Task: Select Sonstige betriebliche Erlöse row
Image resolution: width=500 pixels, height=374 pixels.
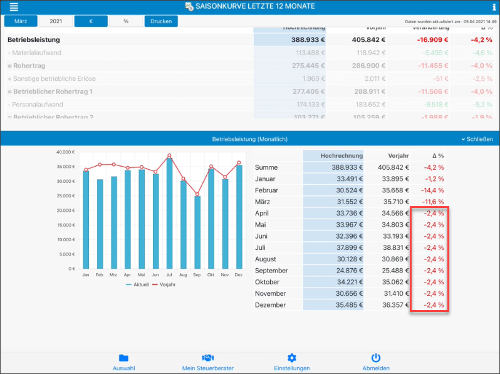Action: [x=249, y=79]
